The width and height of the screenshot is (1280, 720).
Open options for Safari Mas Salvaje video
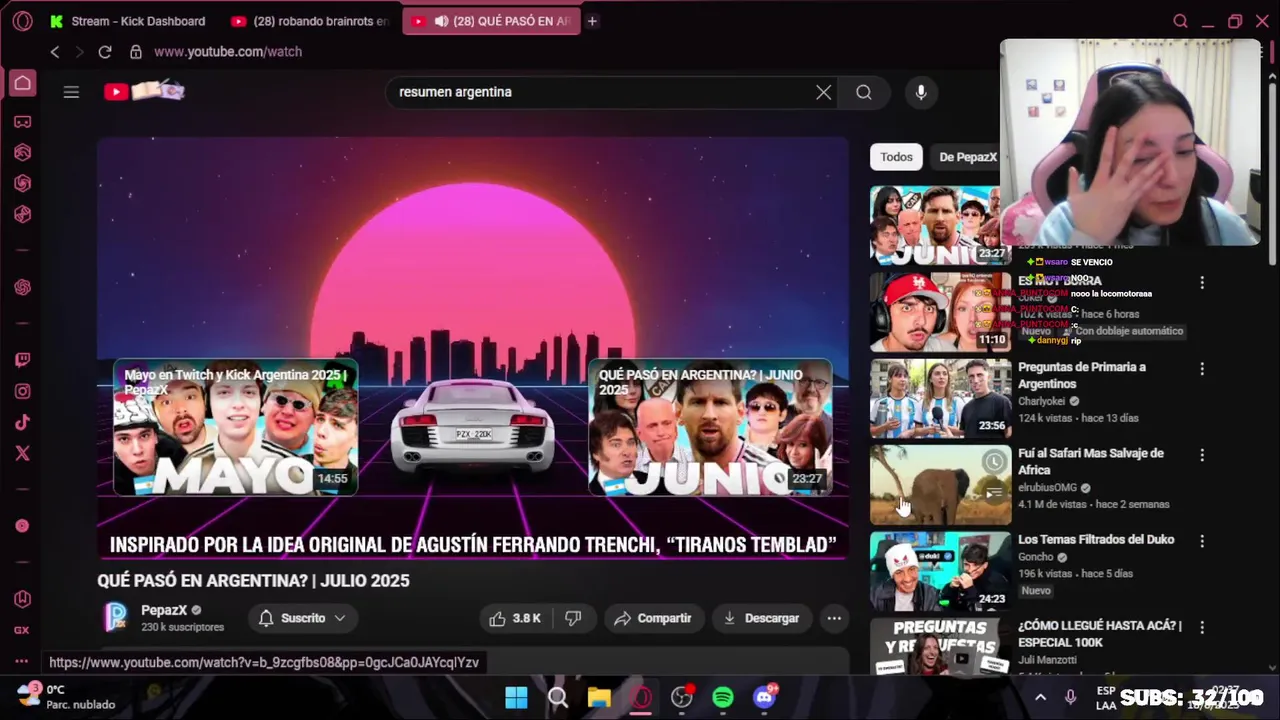tap(1202, 455)
